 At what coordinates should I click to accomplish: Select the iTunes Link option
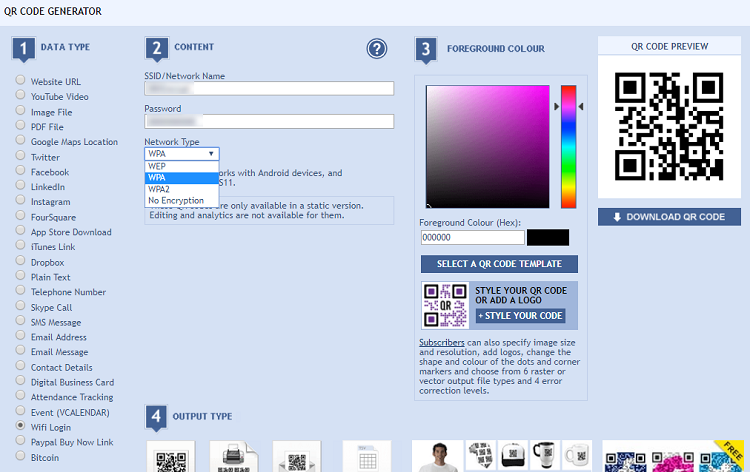(x=20, y=245)
